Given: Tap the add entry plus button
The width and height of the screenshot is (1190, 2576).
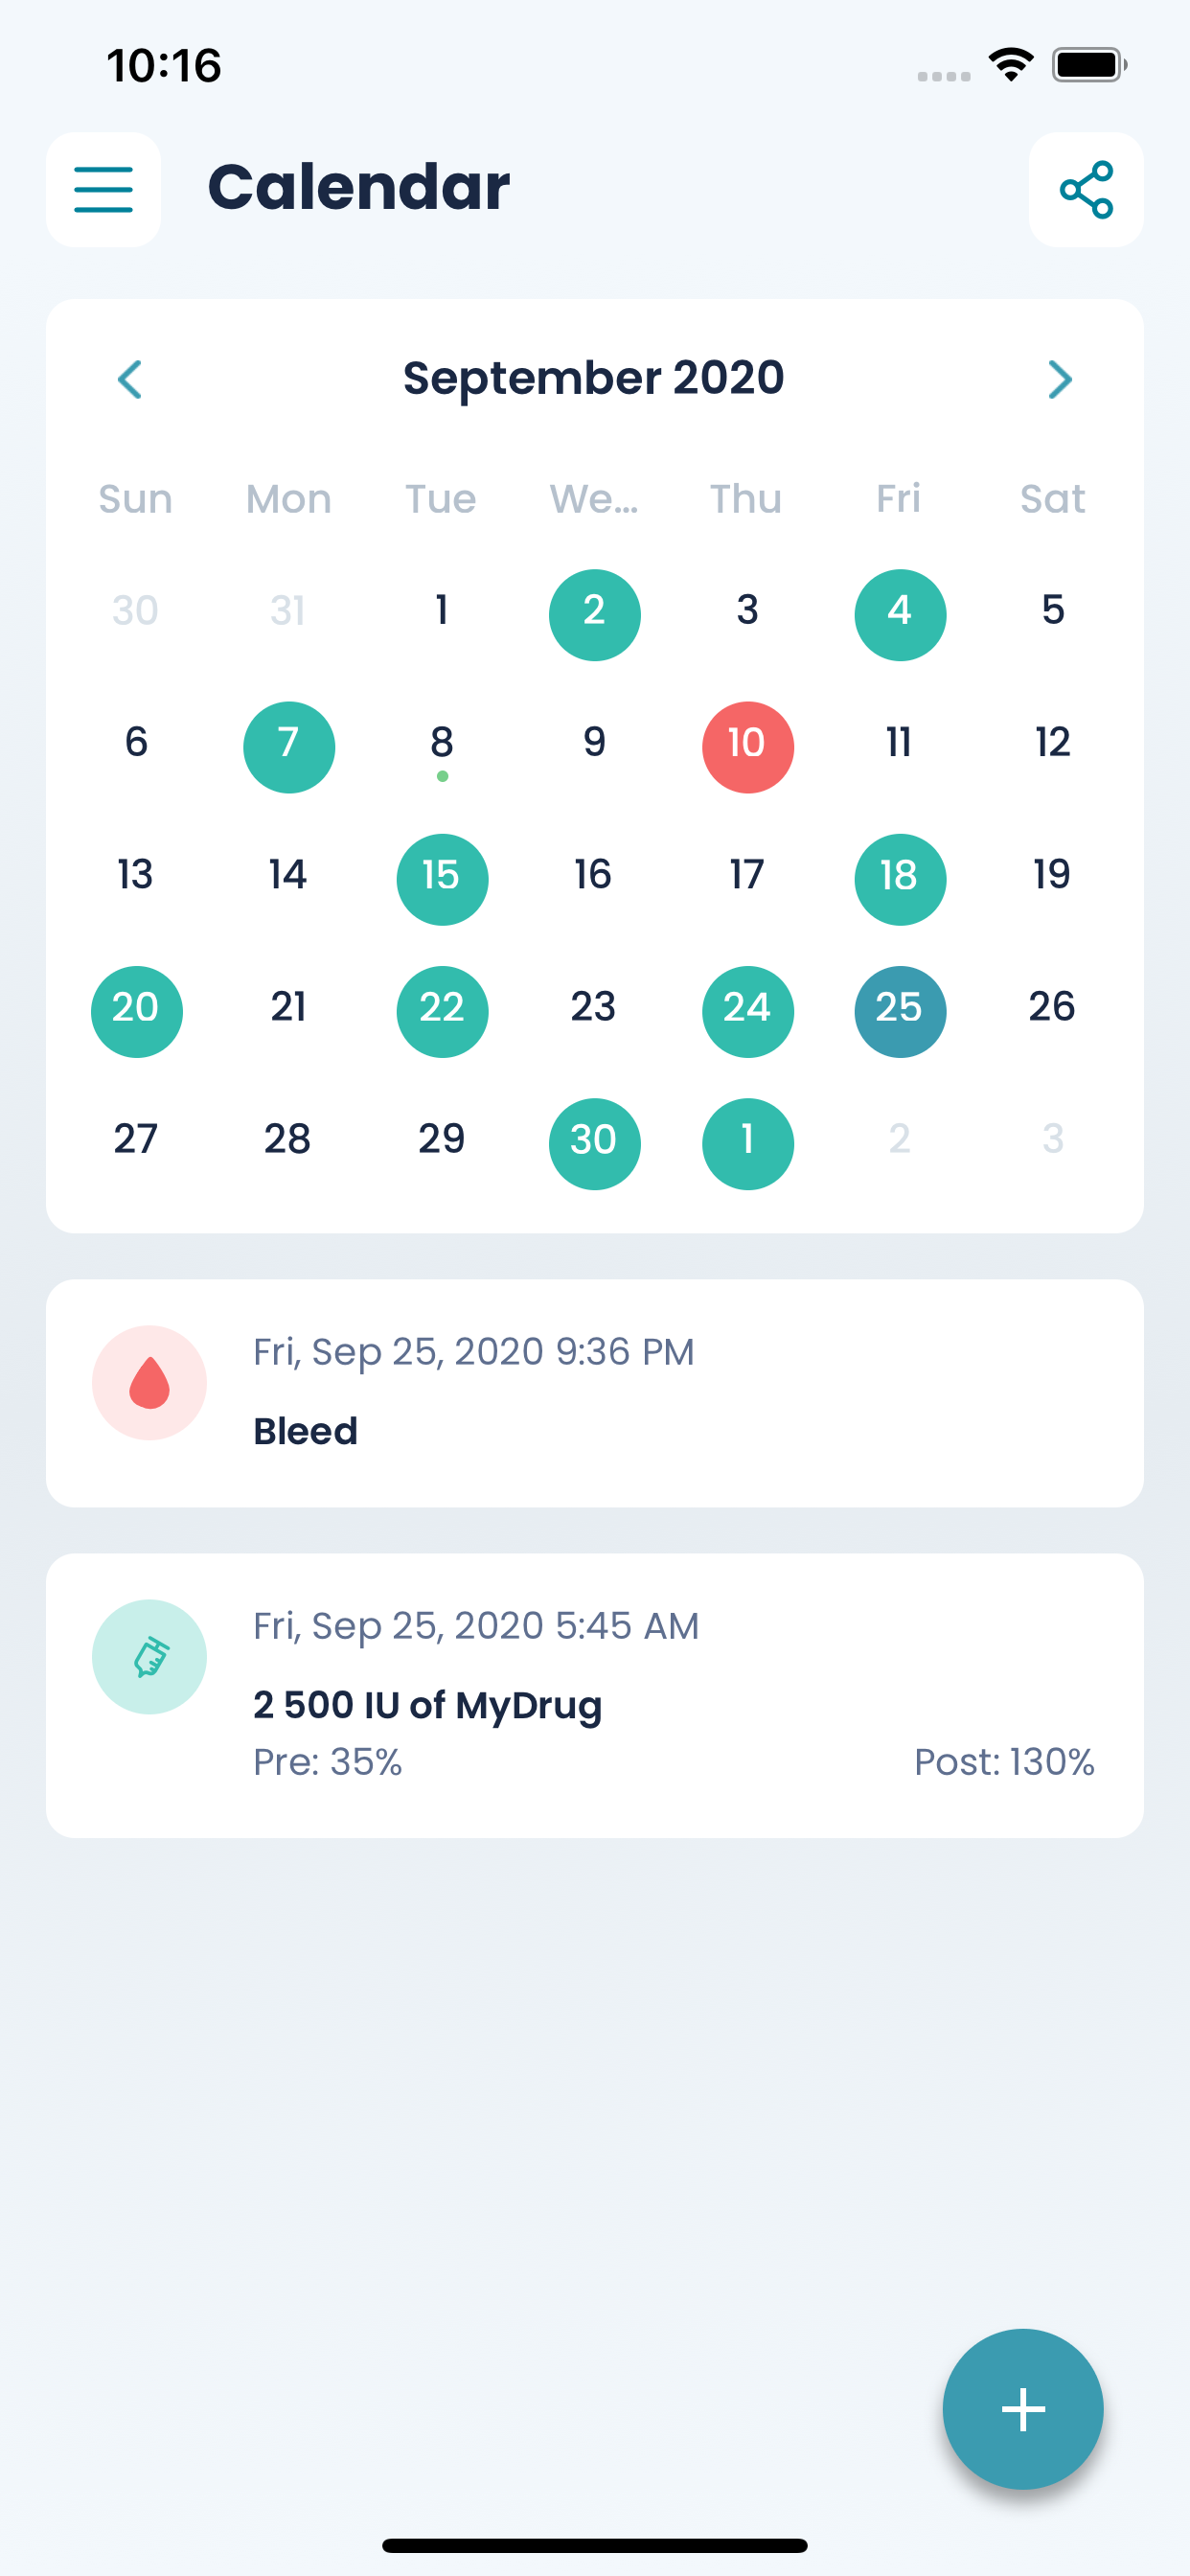Looking at the screenshot, I should 1023,2409.
